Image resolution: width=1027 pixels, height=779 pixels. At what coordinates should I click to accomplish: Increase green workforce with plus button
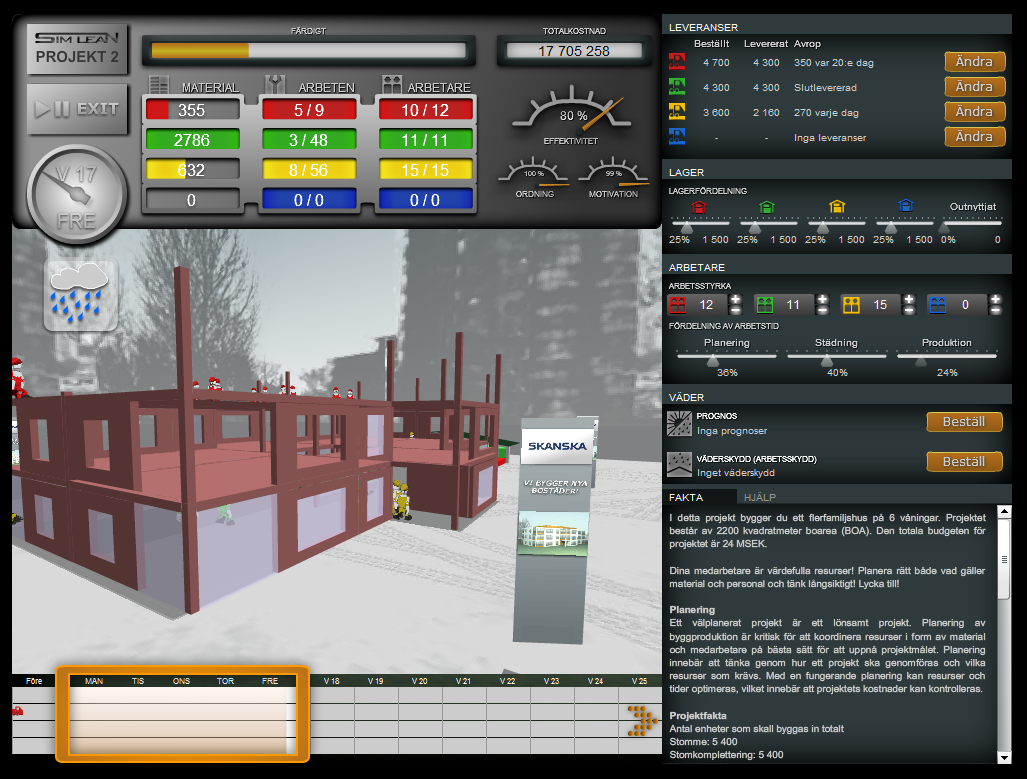[823, 299]
